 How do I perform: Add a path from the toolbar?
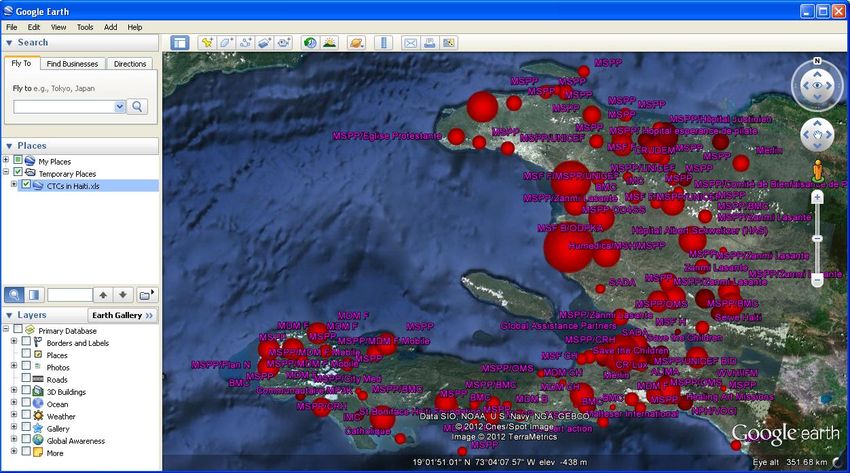tap(245, 43)
